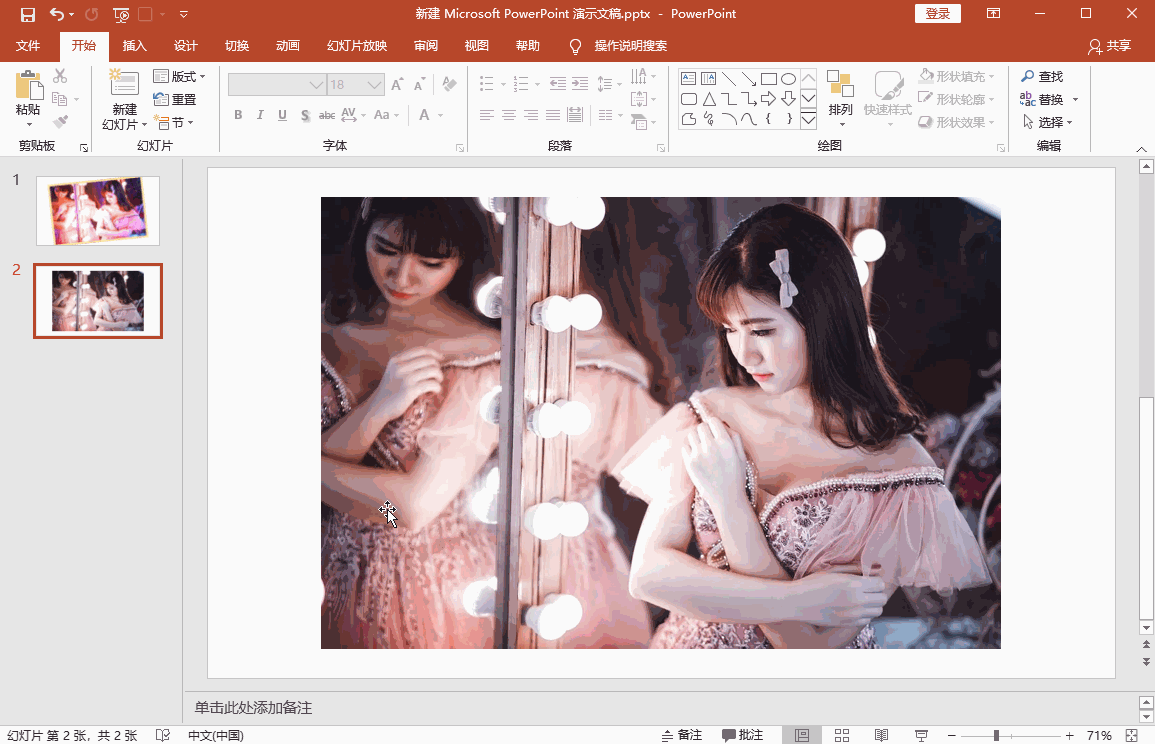Click the zoom slider handle
This screenshot has width=1155, height=744.
(996, 735)
